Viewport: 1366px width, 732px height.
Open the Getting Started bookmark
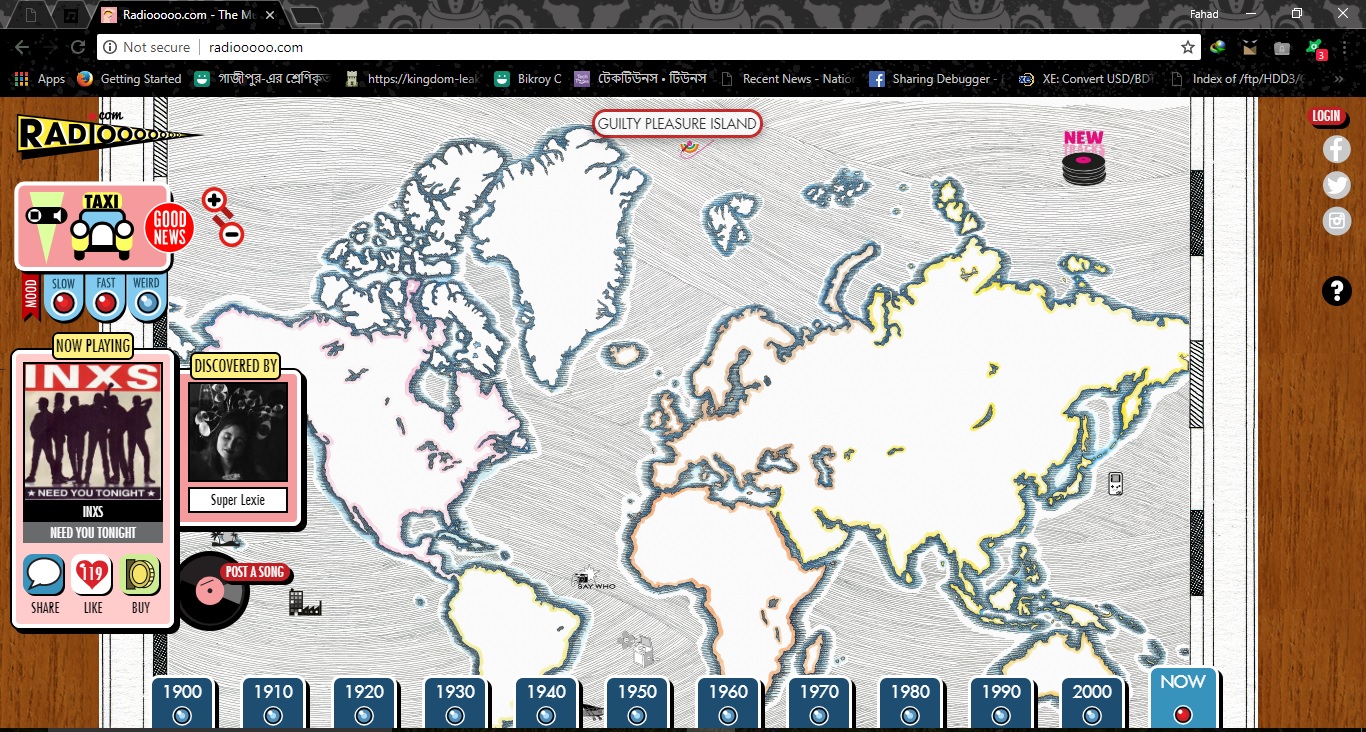(130, 79)
